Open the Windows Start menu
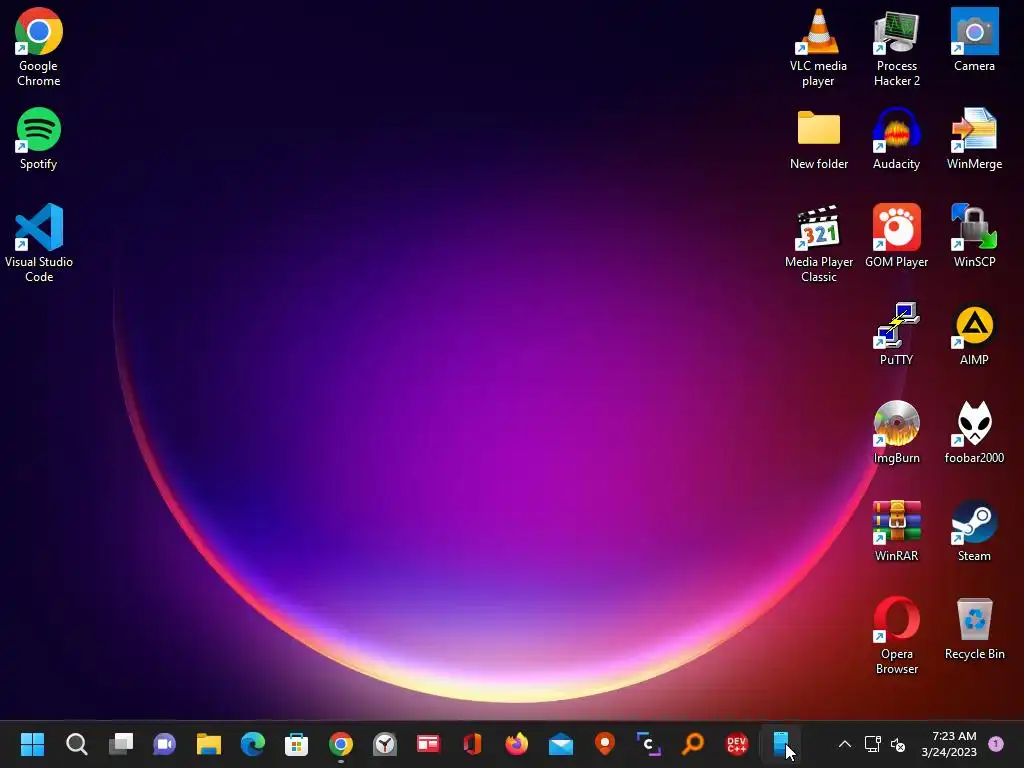Viewport: 1024px width, 768px height. pos(32,744)
